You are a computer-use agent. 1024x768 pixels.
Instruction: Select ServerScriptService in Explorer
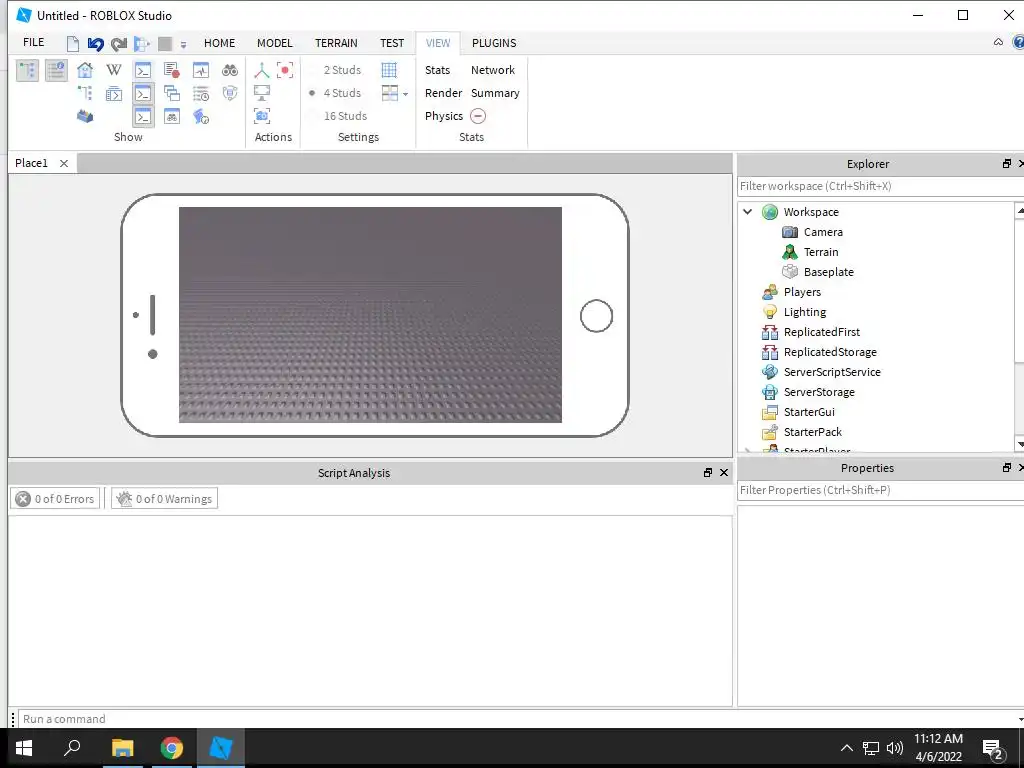click(831, 372)
